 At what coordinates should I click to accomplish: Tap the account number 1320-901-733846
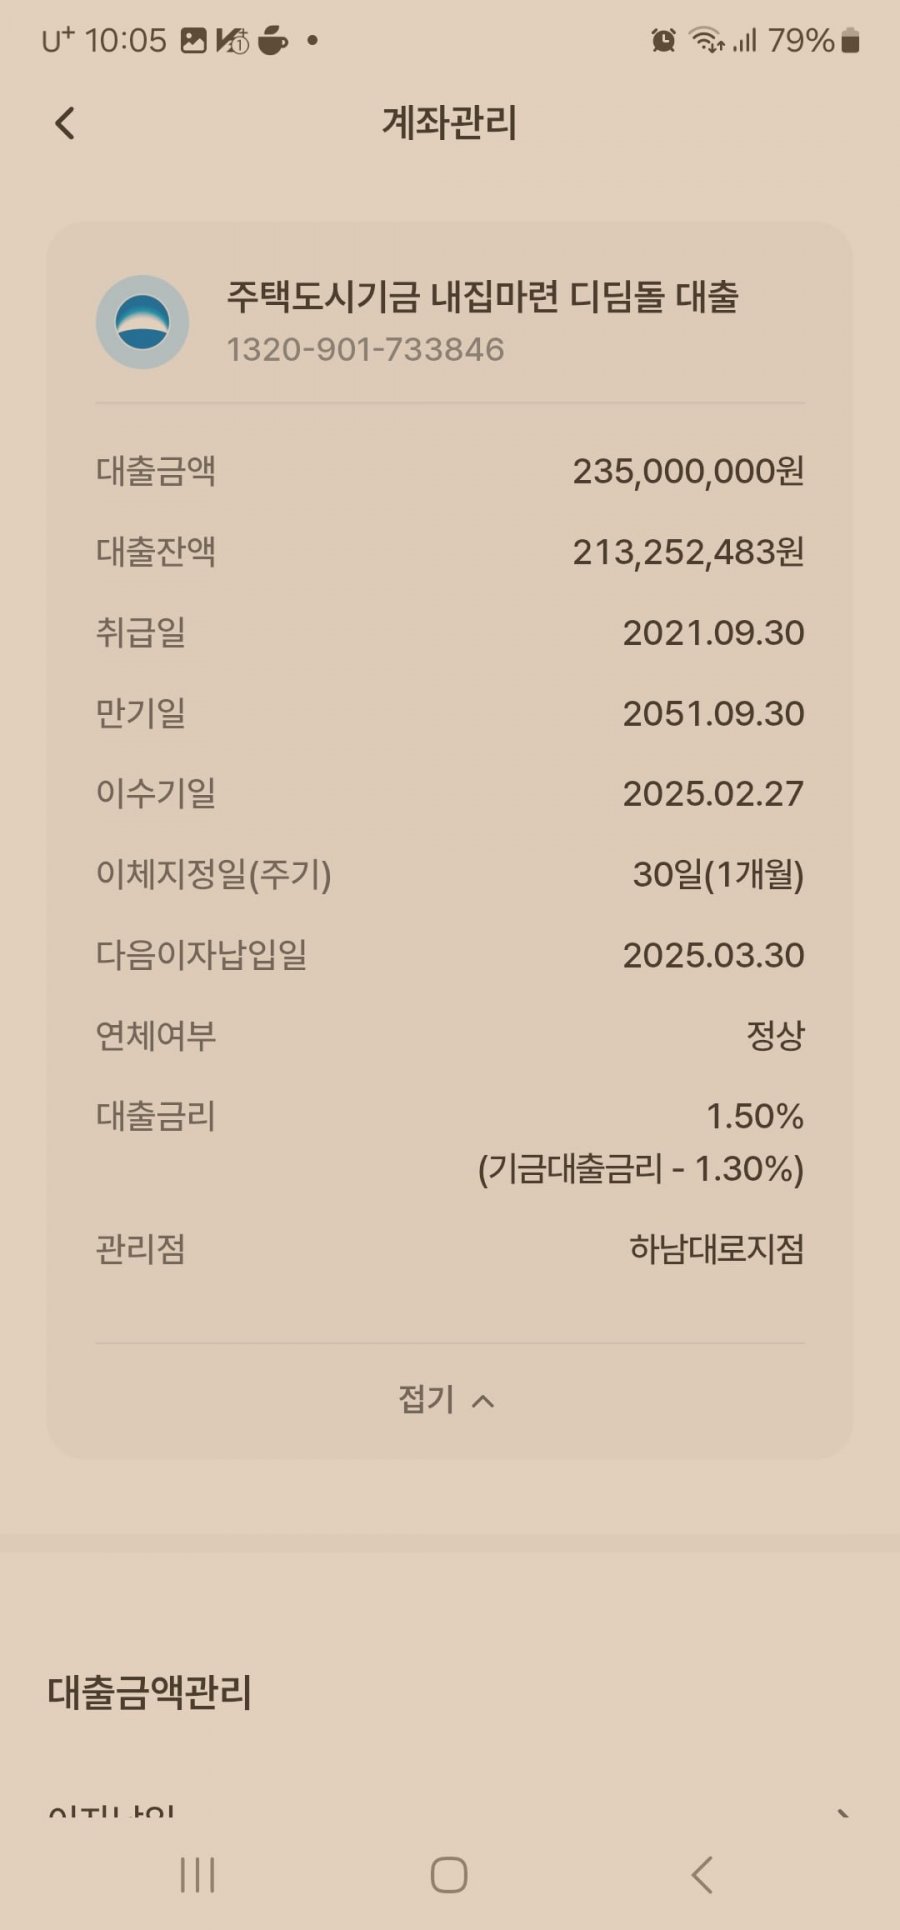tap(365, 349)
